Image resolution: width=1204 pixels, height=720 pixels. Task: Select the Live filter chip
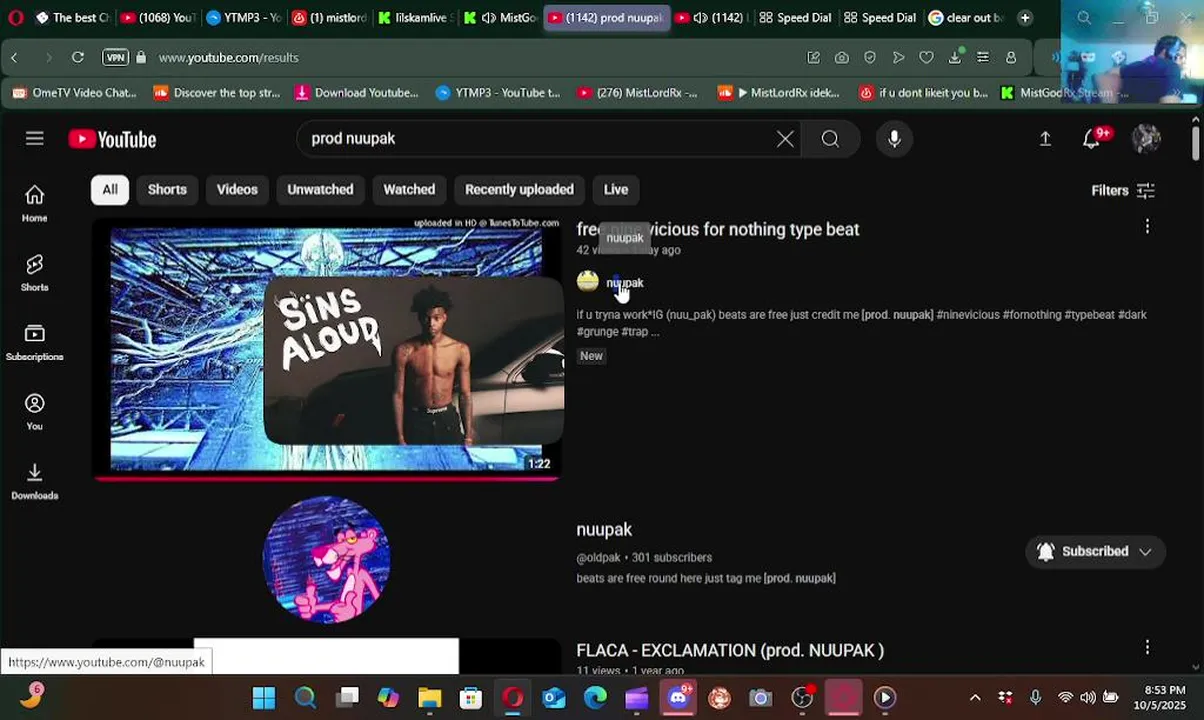[616, 189]
